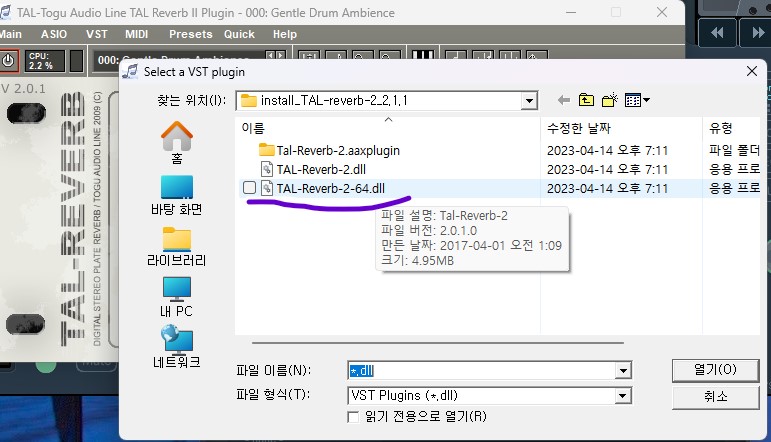Click the fast-forward button in background window
The image size is (771, 442).
(758, 33)
